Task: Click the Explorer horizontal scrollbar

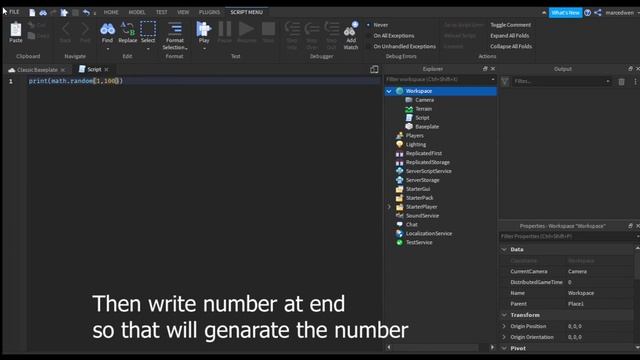Action: (x=435, y=347)
